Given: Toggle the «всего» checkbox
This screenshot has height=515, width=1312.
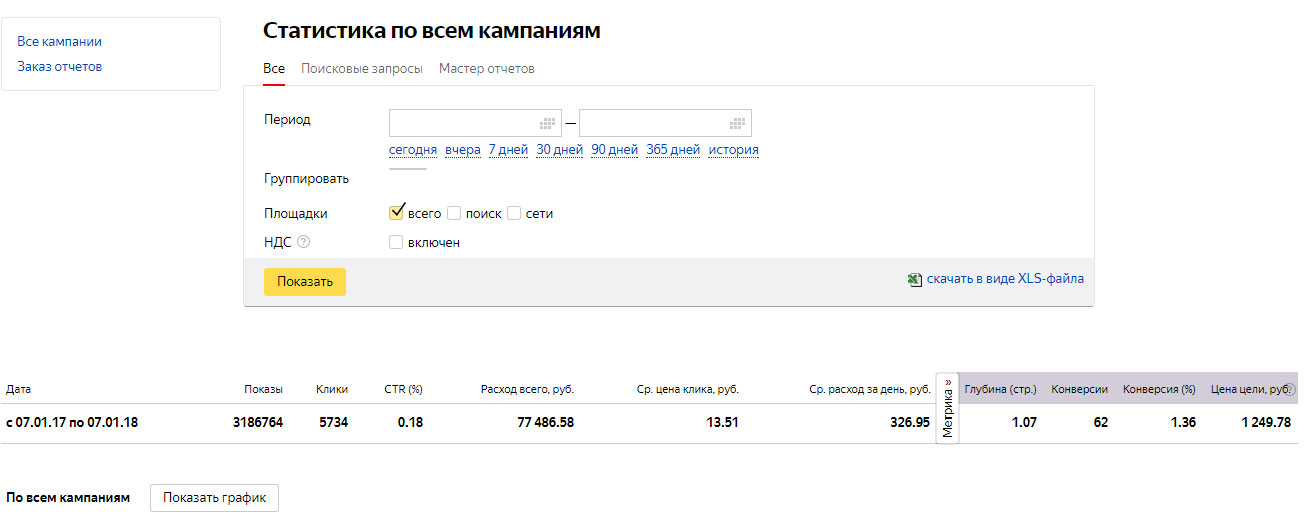Looking at the screenshot, I should click(x=396, y=212).
